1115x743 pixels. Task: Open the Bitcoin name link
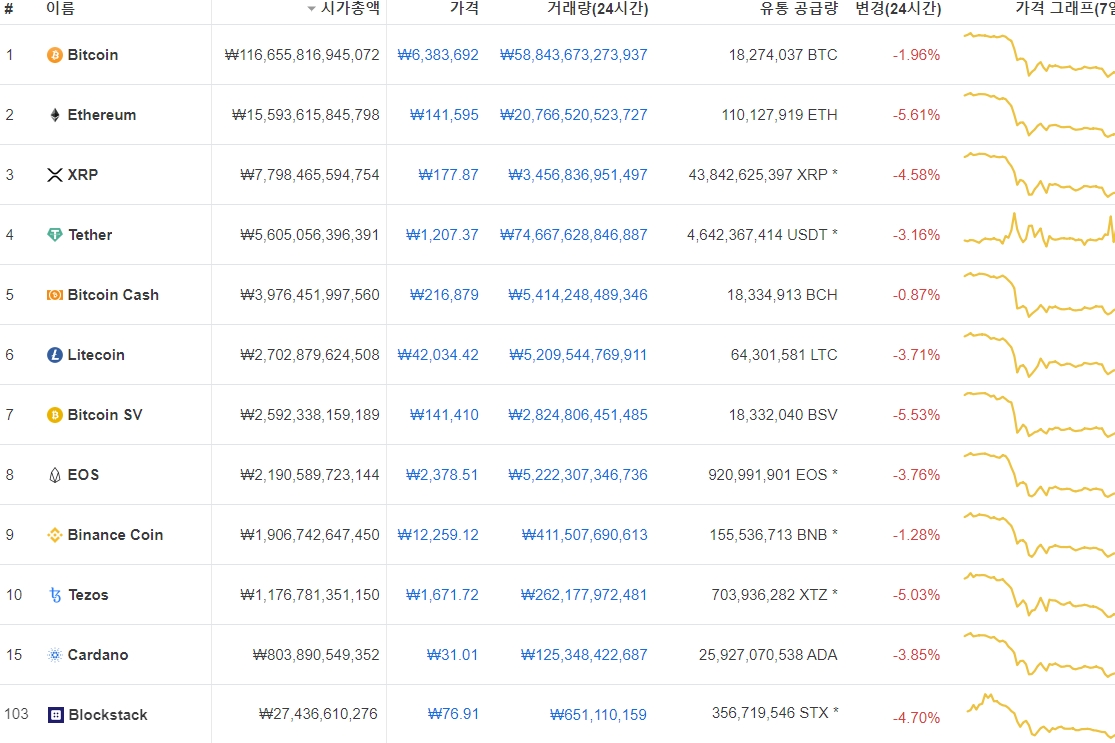coord(92,55)
